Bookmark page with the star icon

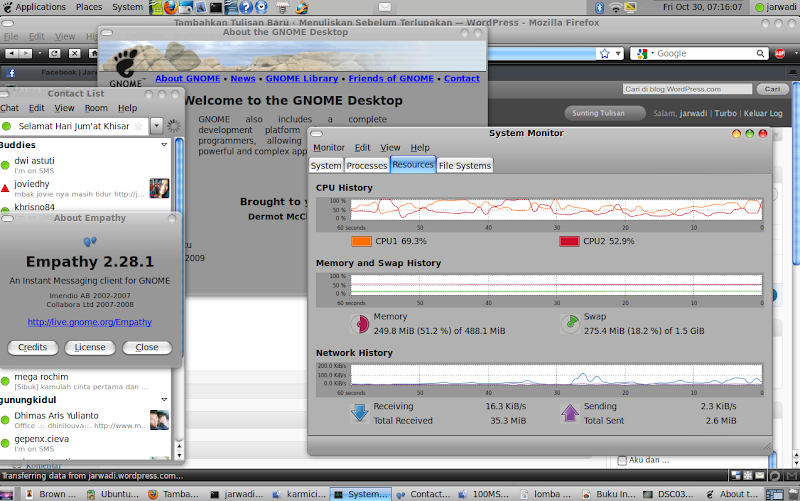pyautogui.click(x=605, y=54)
